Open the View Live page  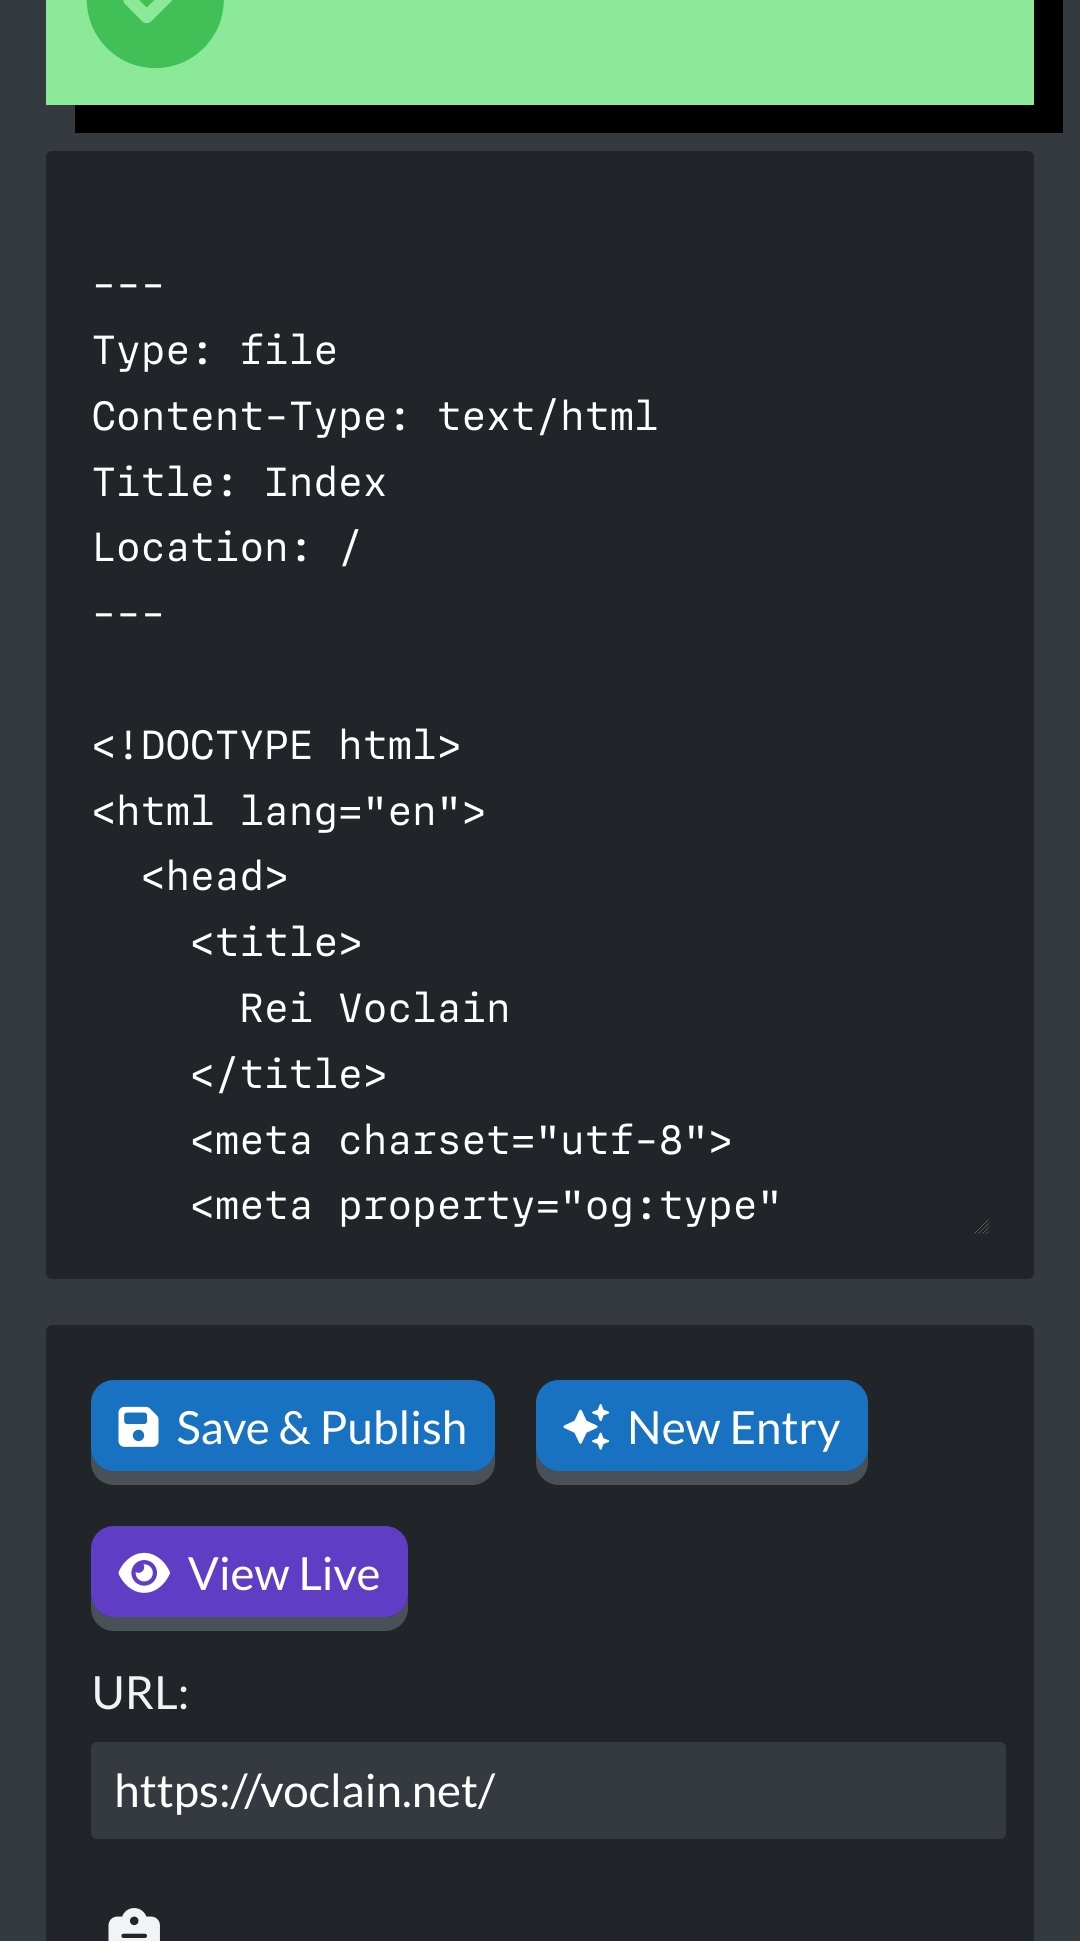click(249, 1573)
